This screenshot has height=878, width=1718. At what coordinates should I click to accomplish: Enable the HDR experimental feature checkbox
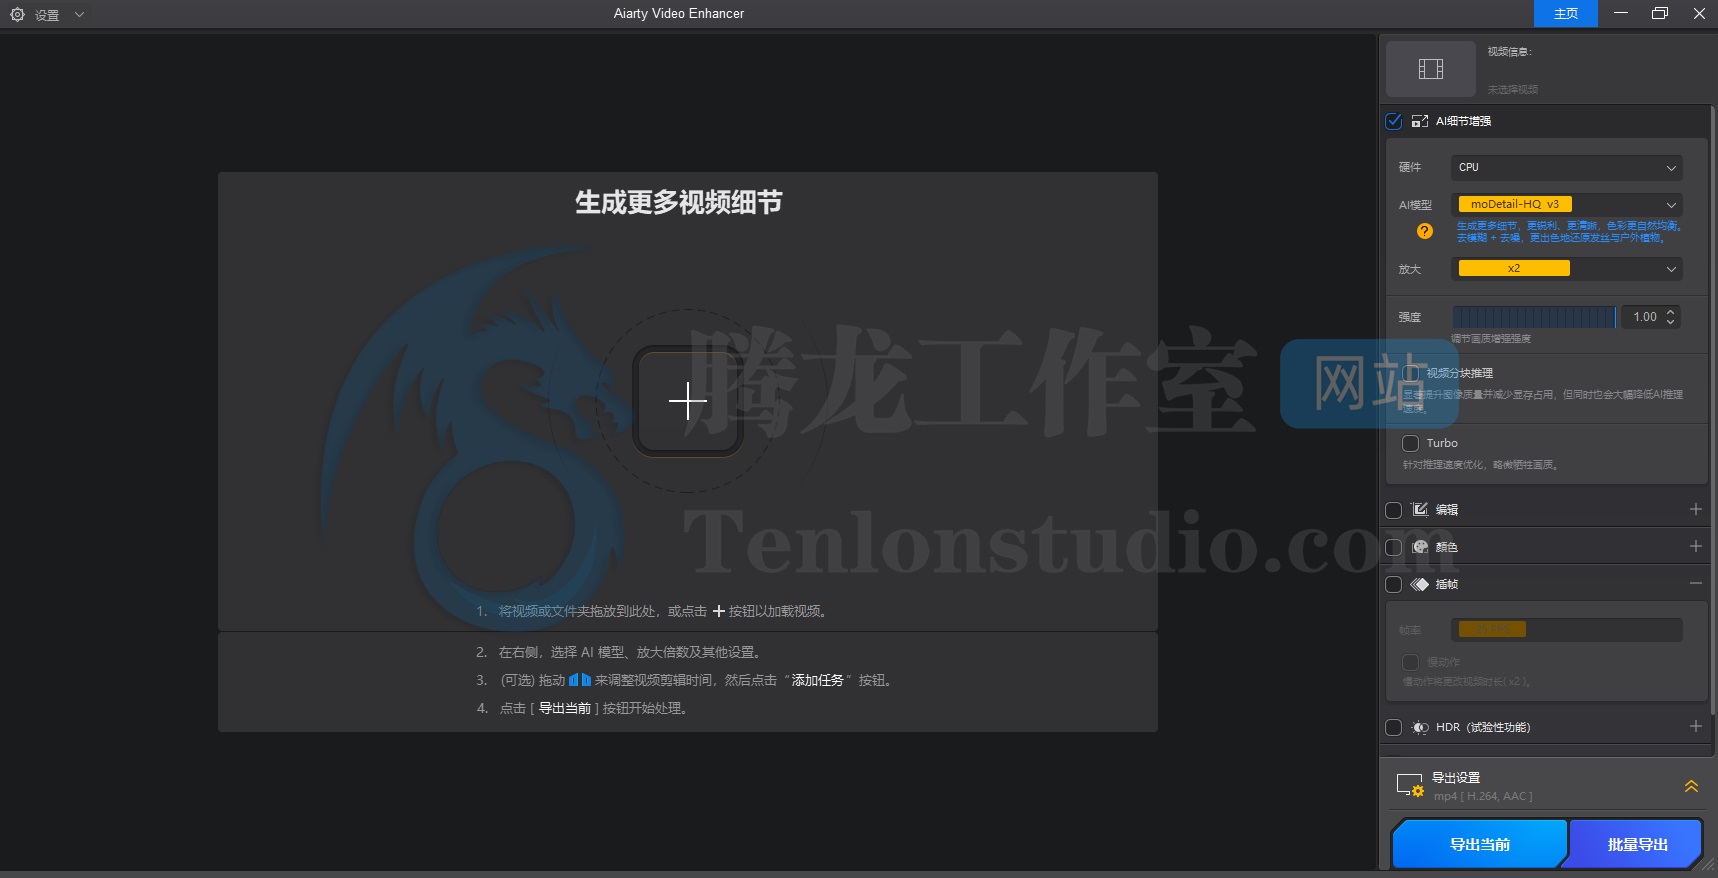pyautogui.click(x=1394, y=727)
